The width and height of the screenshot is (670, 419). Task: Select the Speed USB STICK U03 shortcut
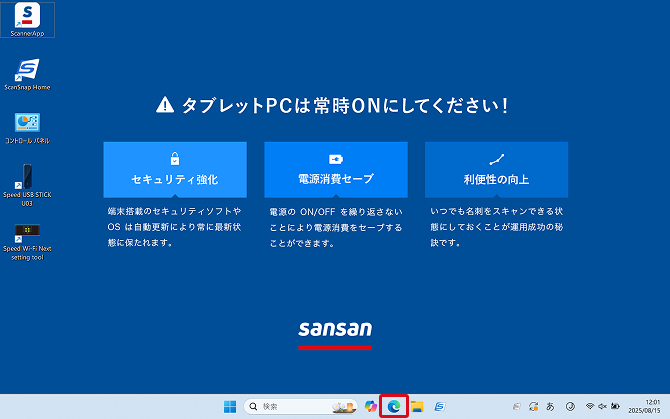[x=27, y=185]
